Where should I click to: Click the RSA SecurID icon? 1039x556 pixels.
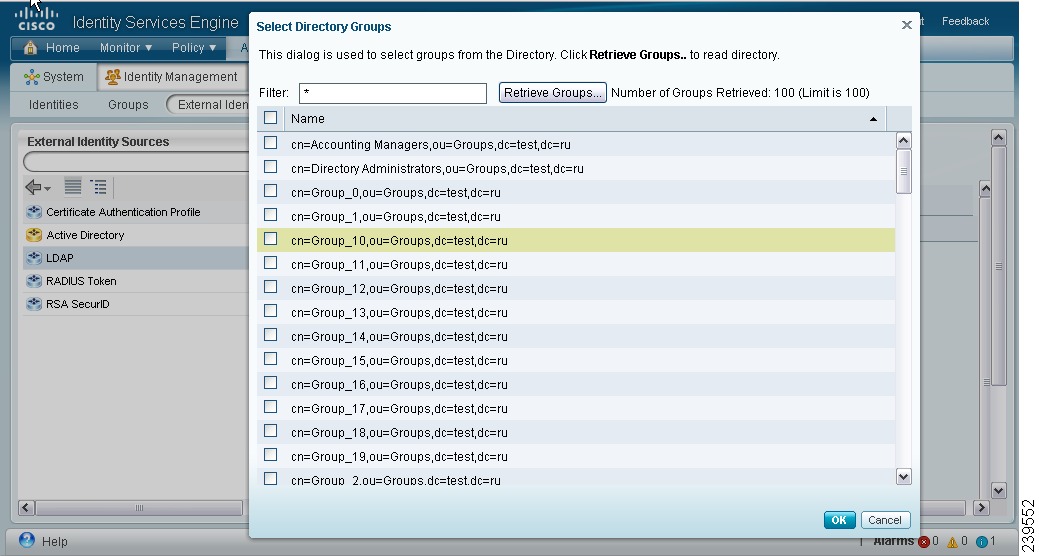pos(34,304)
